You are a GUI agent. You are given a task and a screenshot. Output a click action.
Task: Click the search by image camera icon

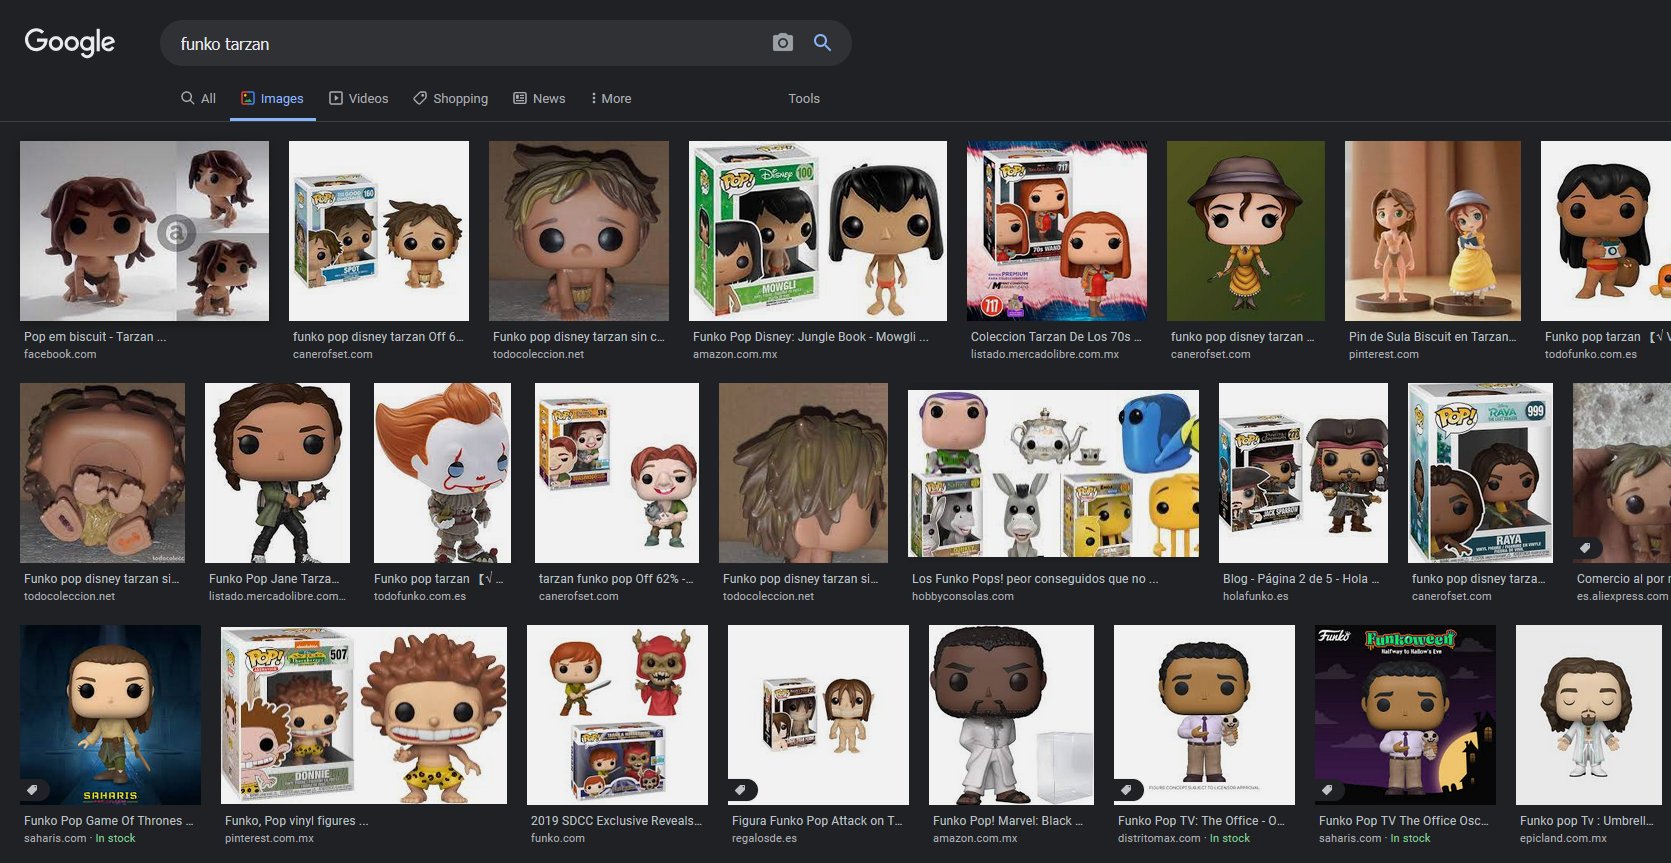(783, 43)
